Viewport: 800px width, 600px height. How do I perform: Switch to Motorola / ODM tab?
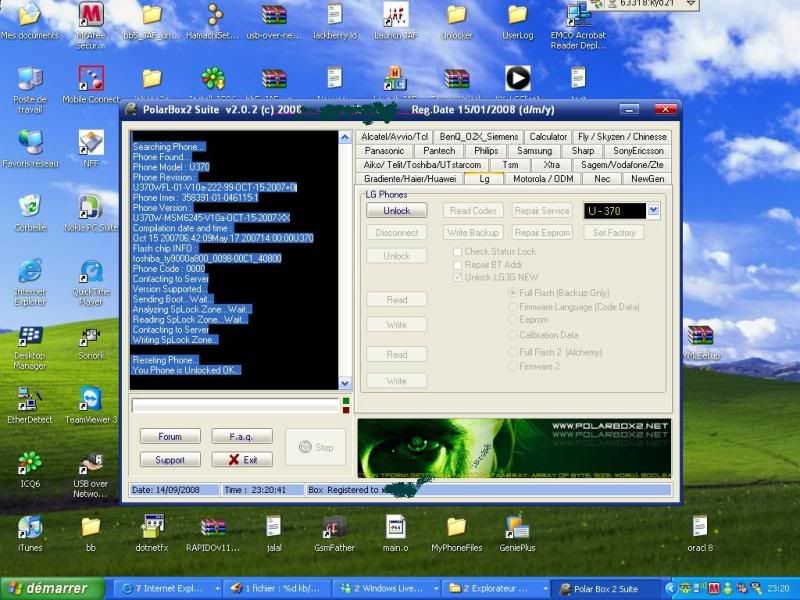pyautogui.click(x=543, y=179)
